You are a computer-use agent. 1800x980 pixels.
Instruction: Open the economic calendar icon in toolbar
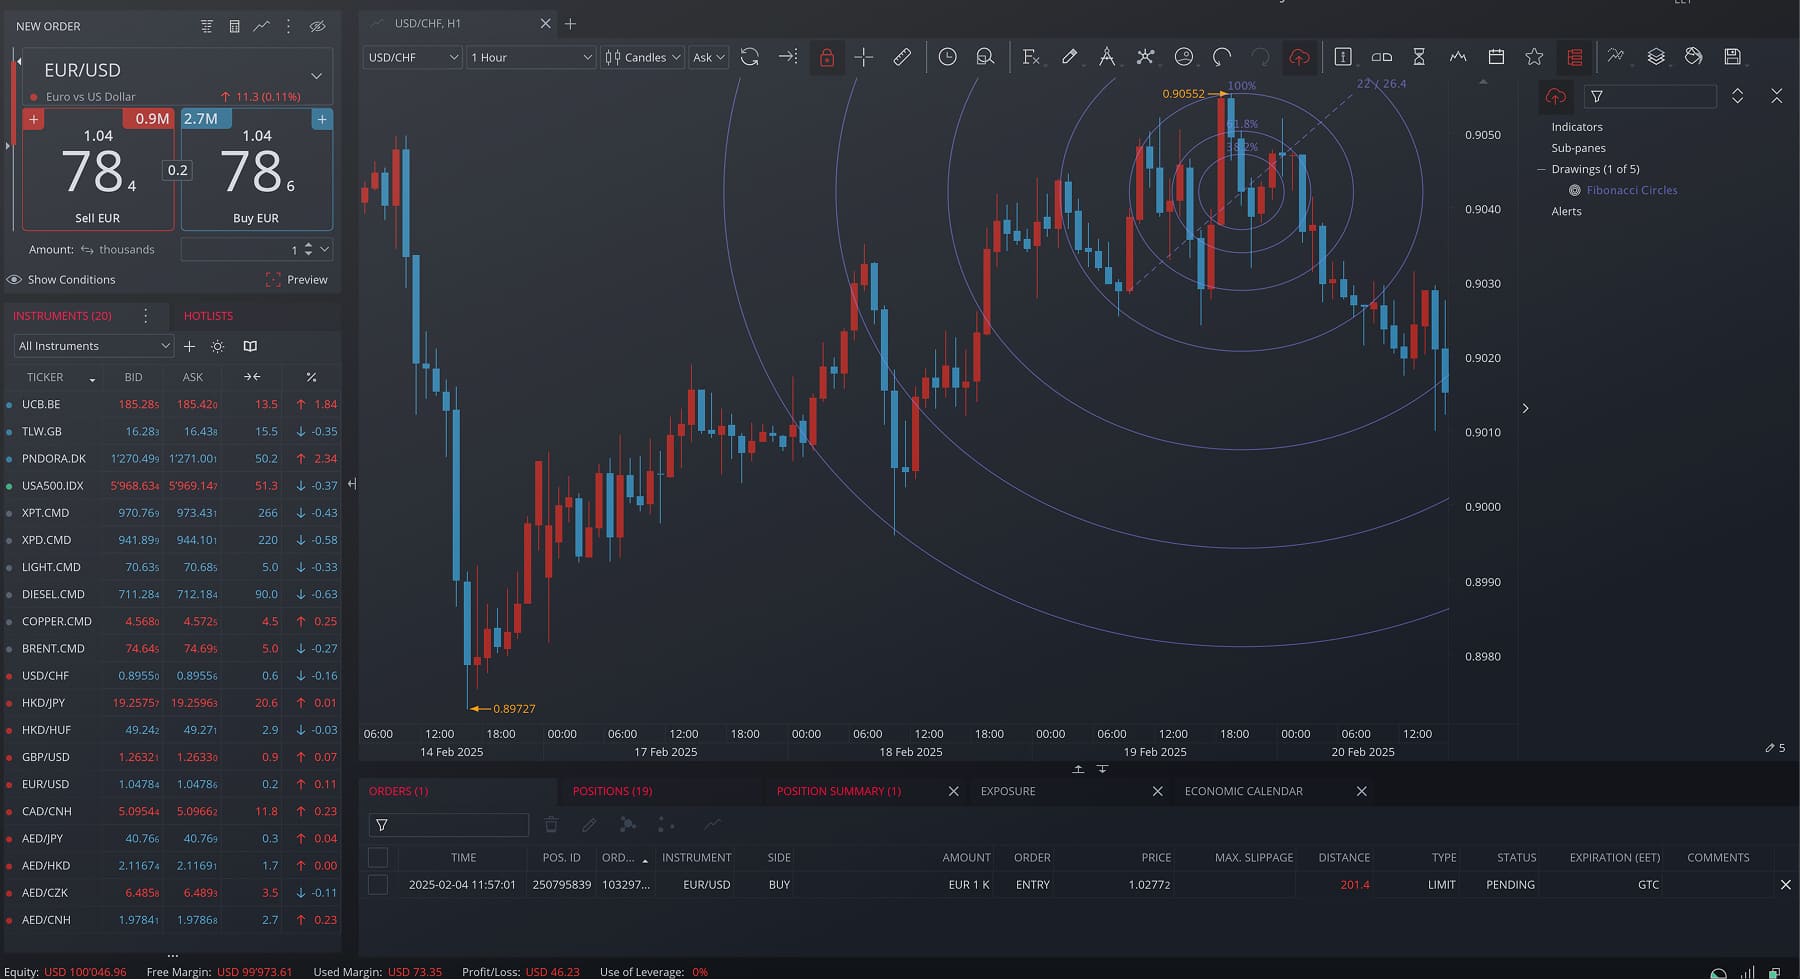(1496, 57)
